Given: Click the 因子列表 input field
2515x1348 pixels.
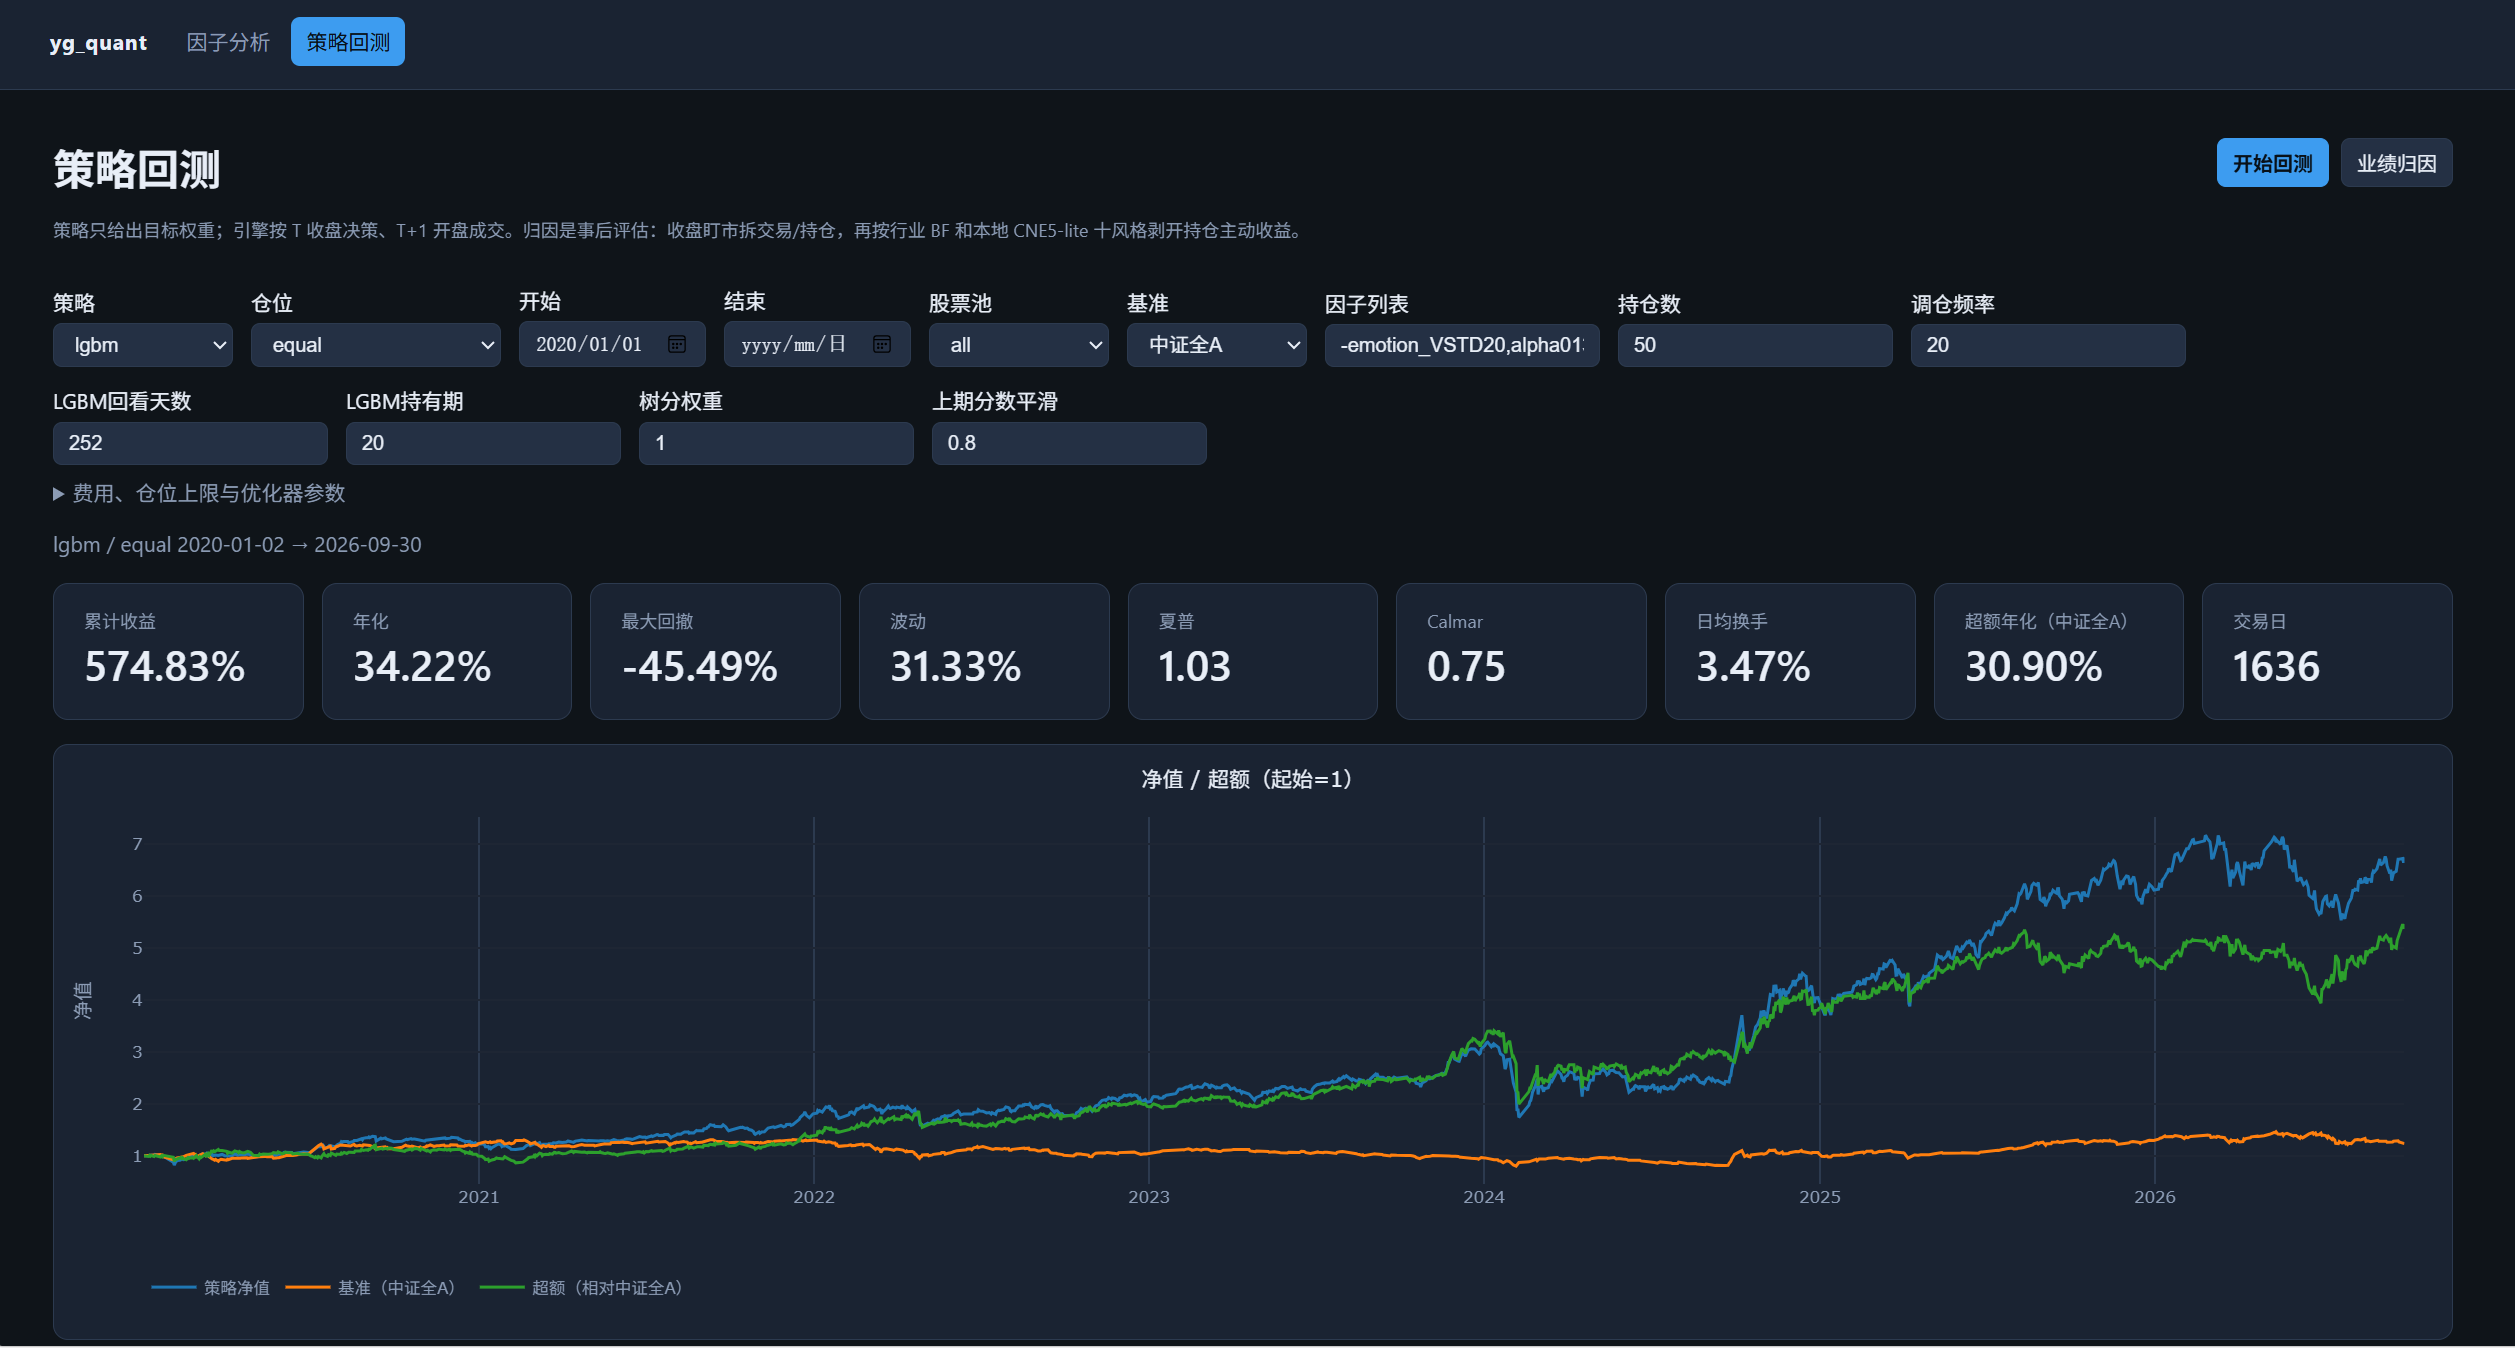Looking at the screenshot, I should [1462, 345].
